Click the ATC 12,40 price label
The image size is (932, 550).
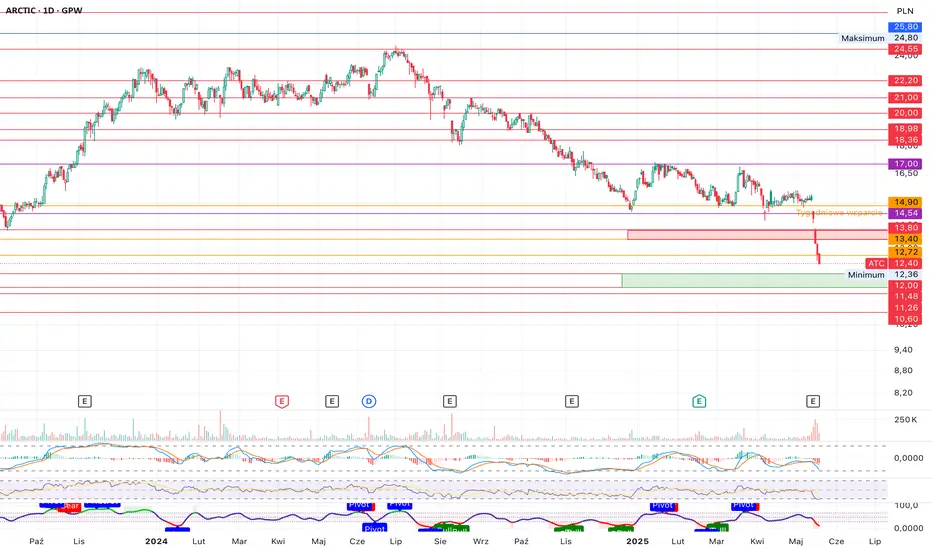894,263
